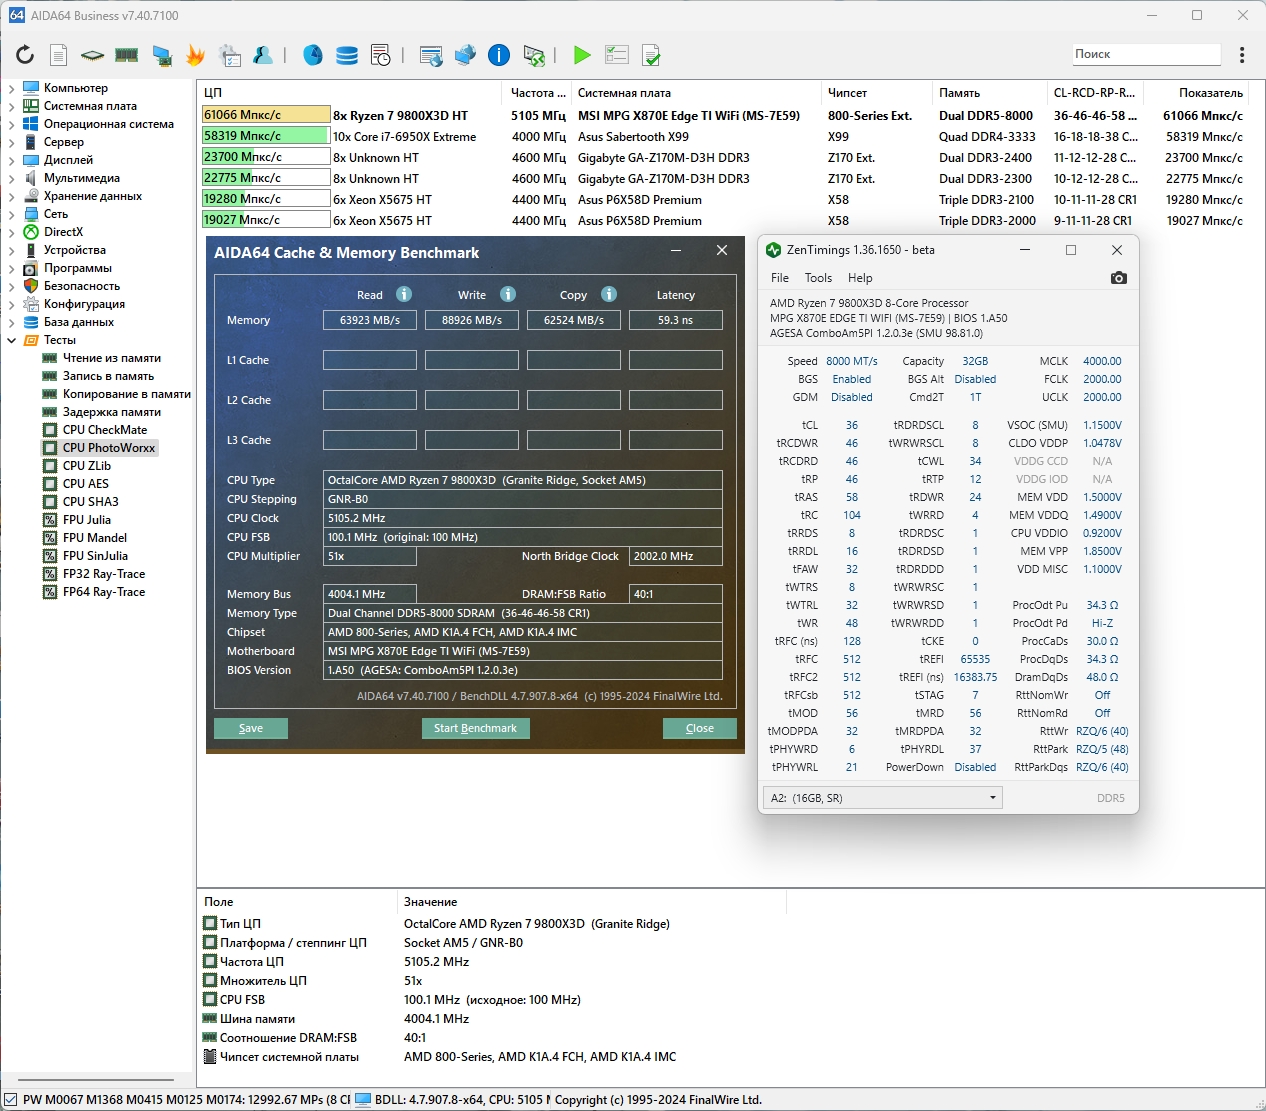Open the Report page icon in toolbar
This screenshot has height=1111, width=1266.
coord(59,55)
